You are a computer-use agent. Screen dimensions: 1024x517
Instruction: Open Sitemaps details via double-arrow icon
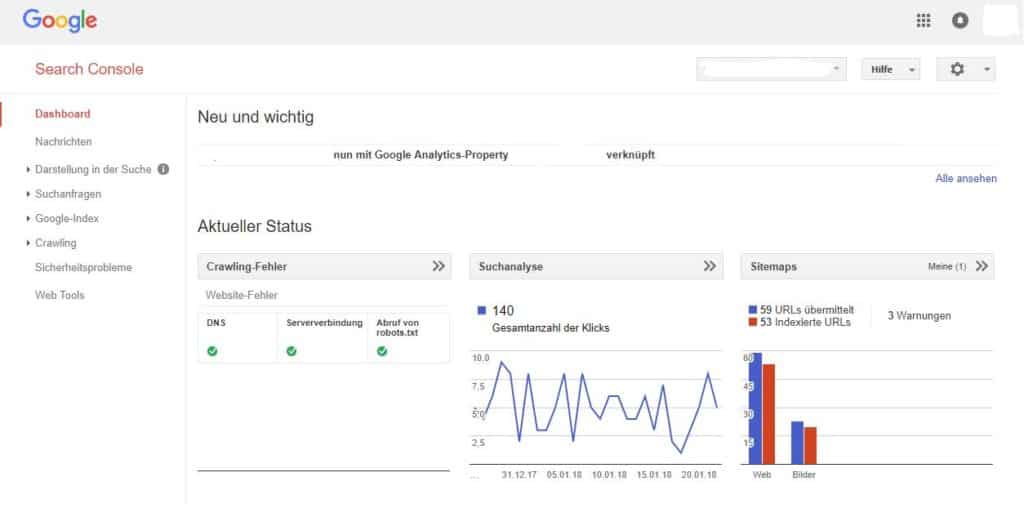[981, 266]
